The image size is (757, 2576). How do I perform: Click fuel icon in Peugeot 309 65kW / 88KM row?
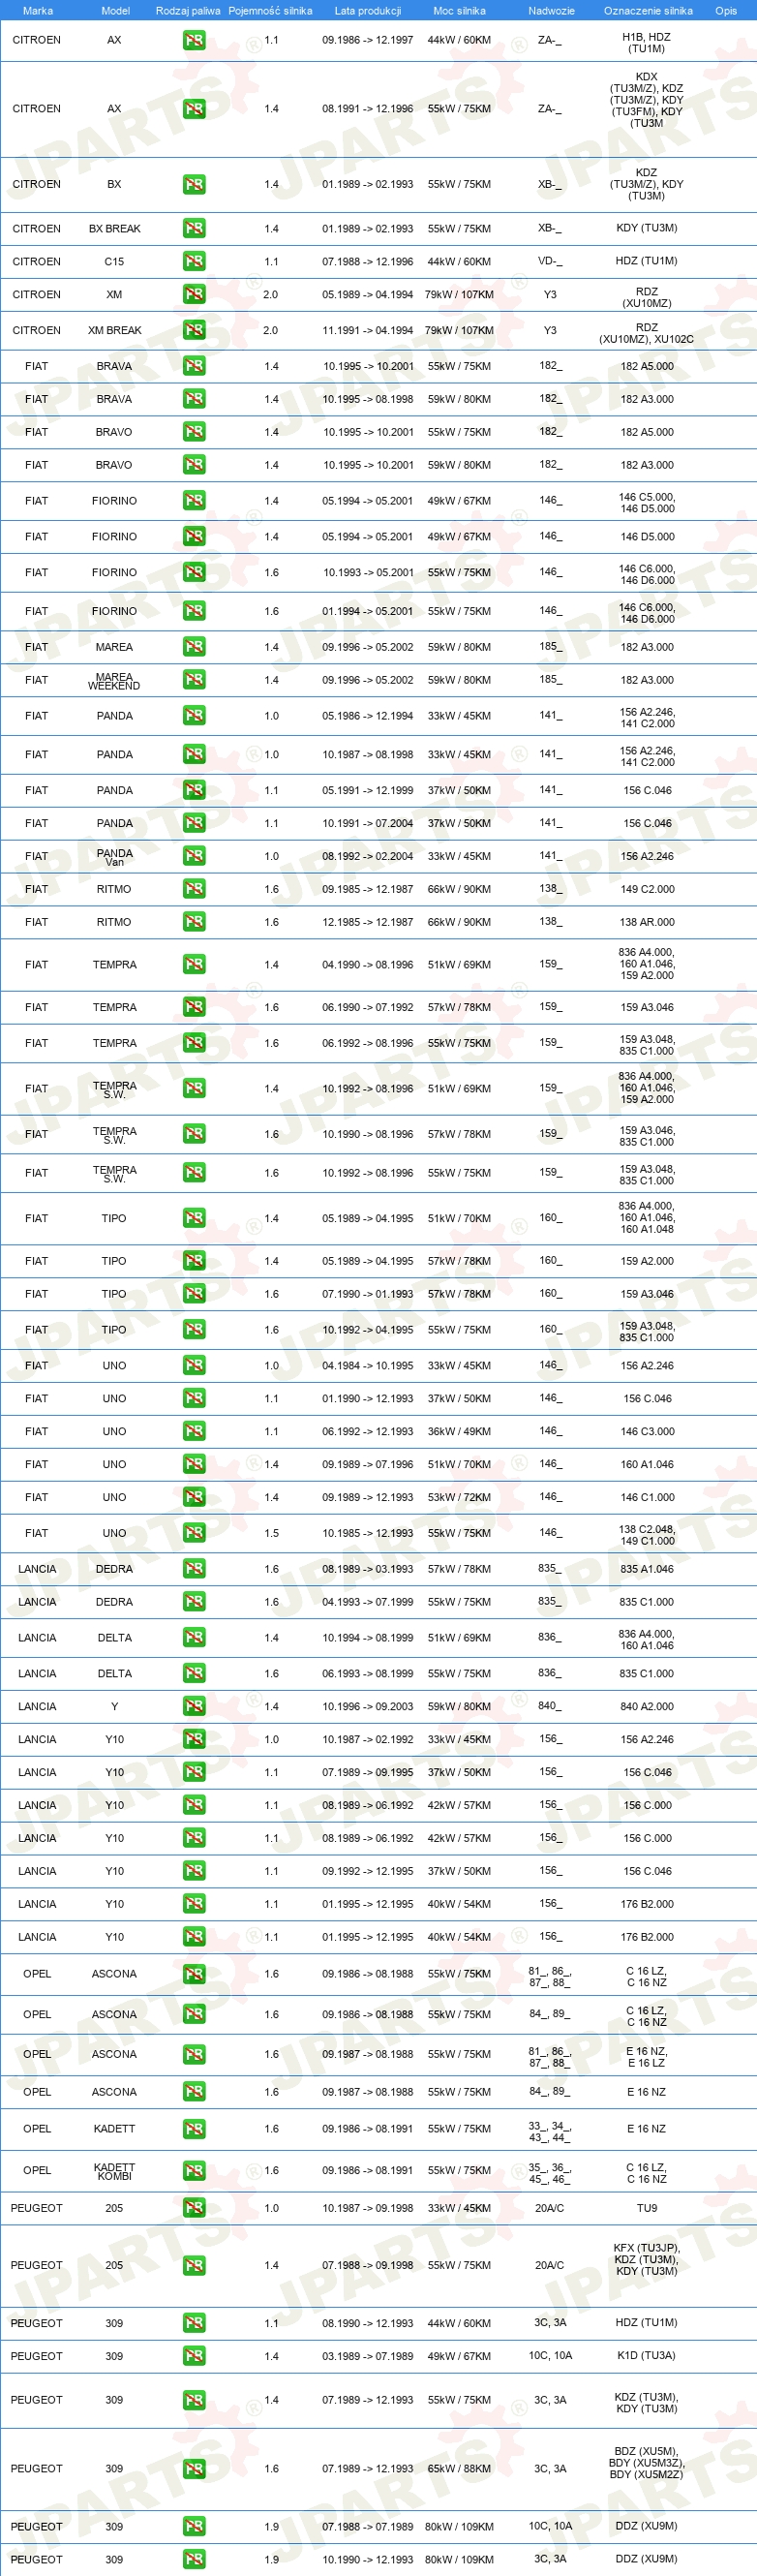point(194,2469)
